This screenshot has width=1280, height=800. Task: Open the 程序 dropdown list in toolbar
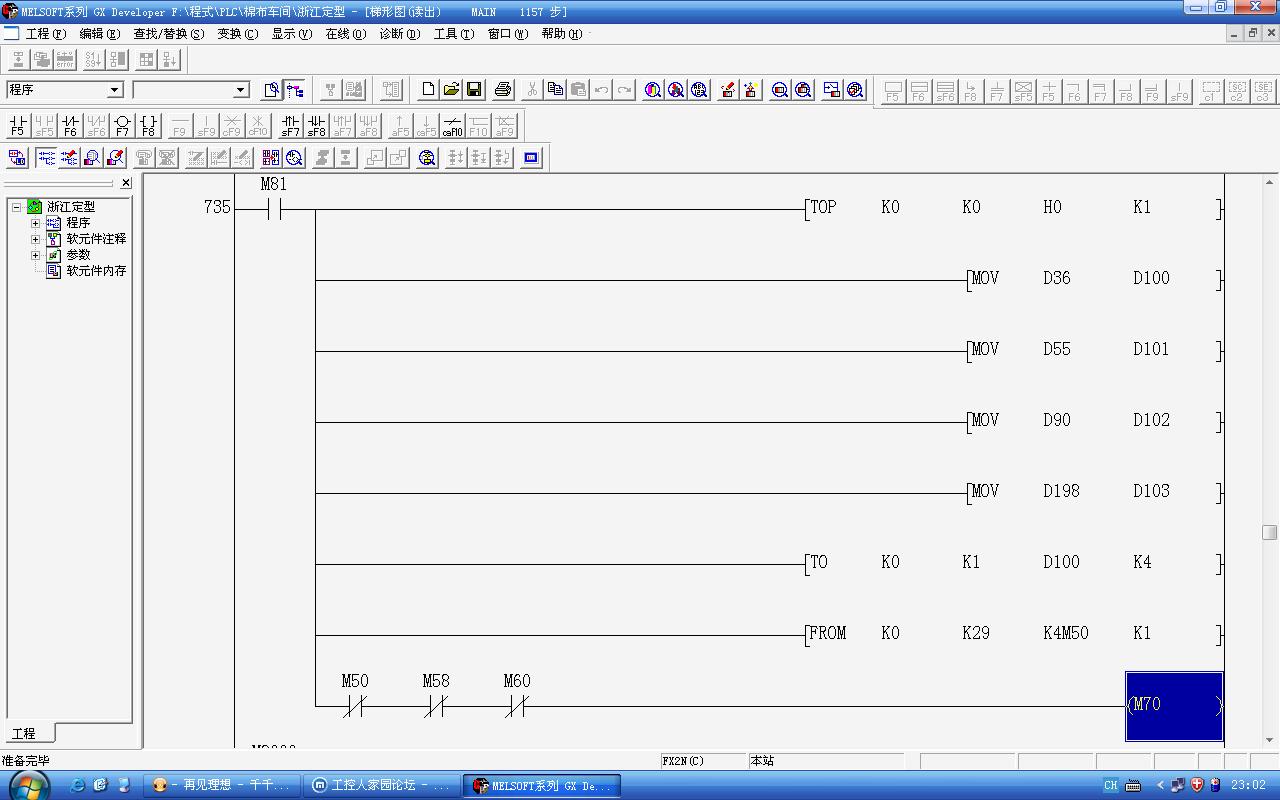pyautogui.click(x=114, y=90)
